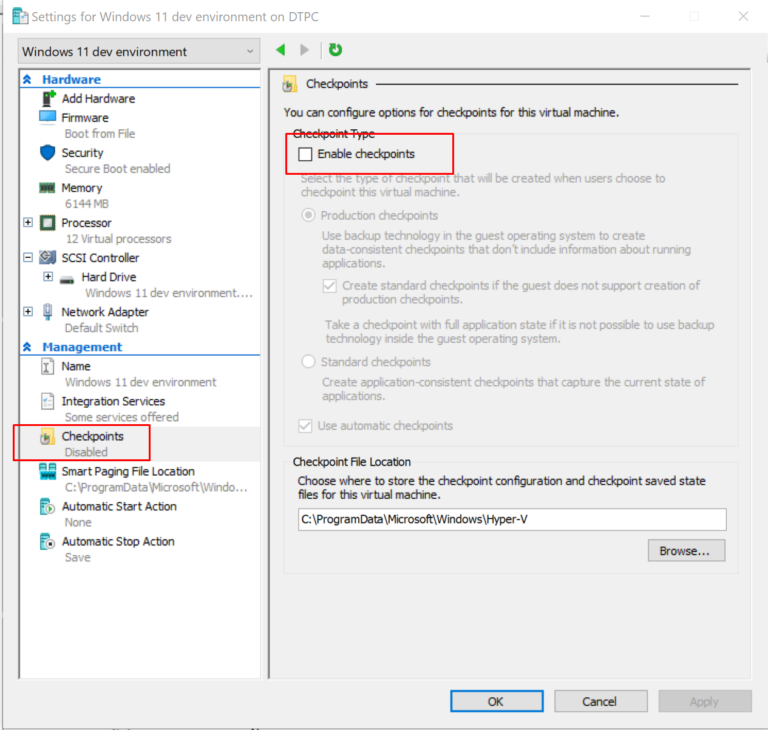
Task: Select the Memory settings entry
Action: click(82, 188)
